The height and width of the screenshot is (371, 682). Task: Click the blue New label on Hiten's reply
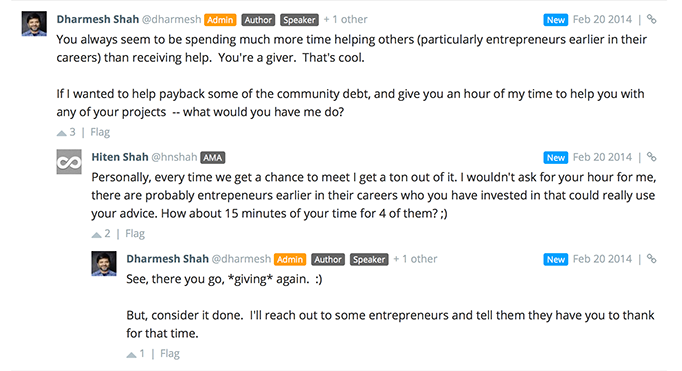pyautogui.click(x=555, y=157)
